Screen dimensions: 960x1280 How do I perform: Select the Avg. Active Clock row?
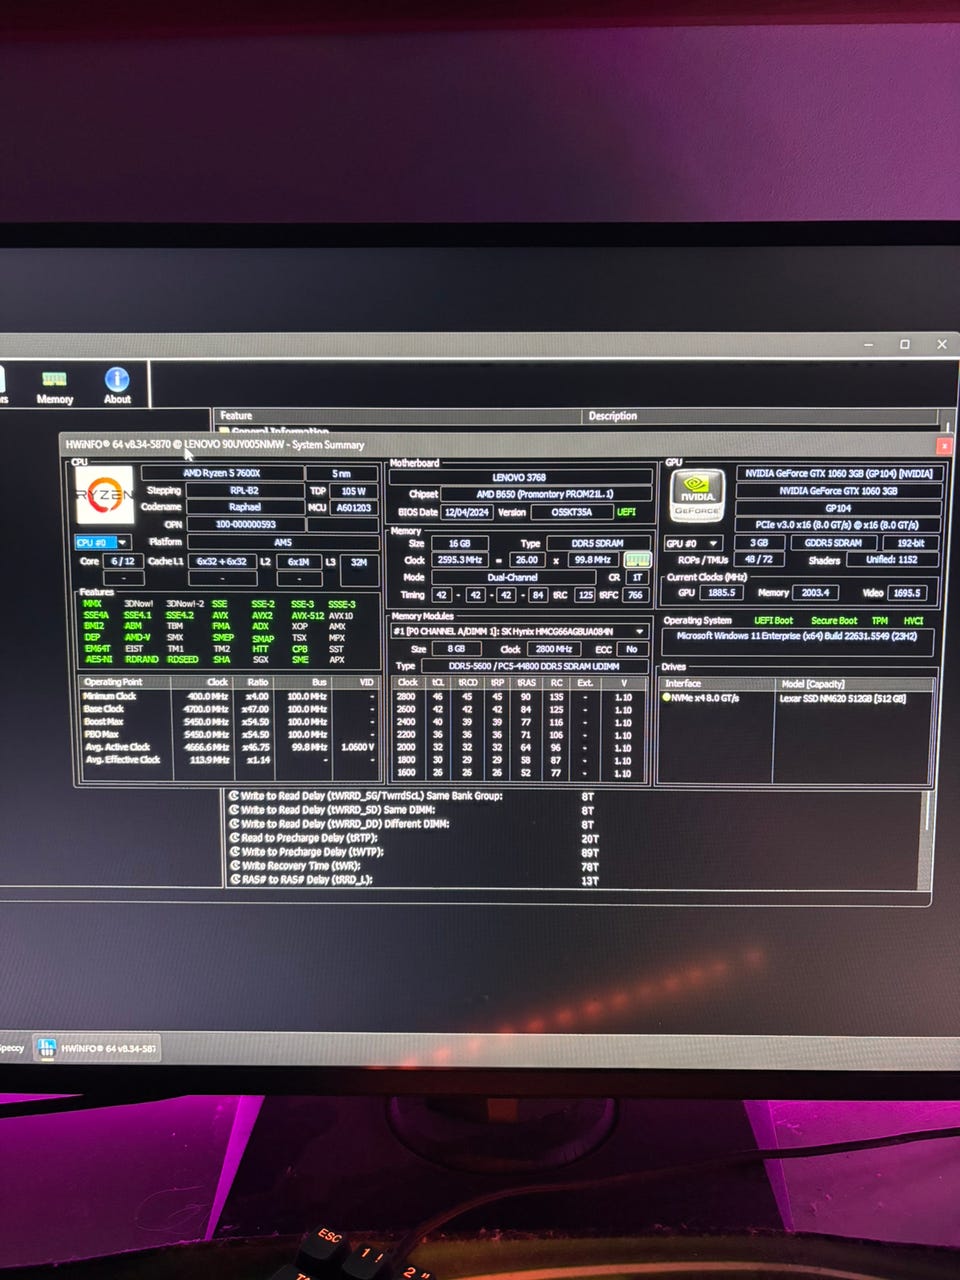coord(229,747)
